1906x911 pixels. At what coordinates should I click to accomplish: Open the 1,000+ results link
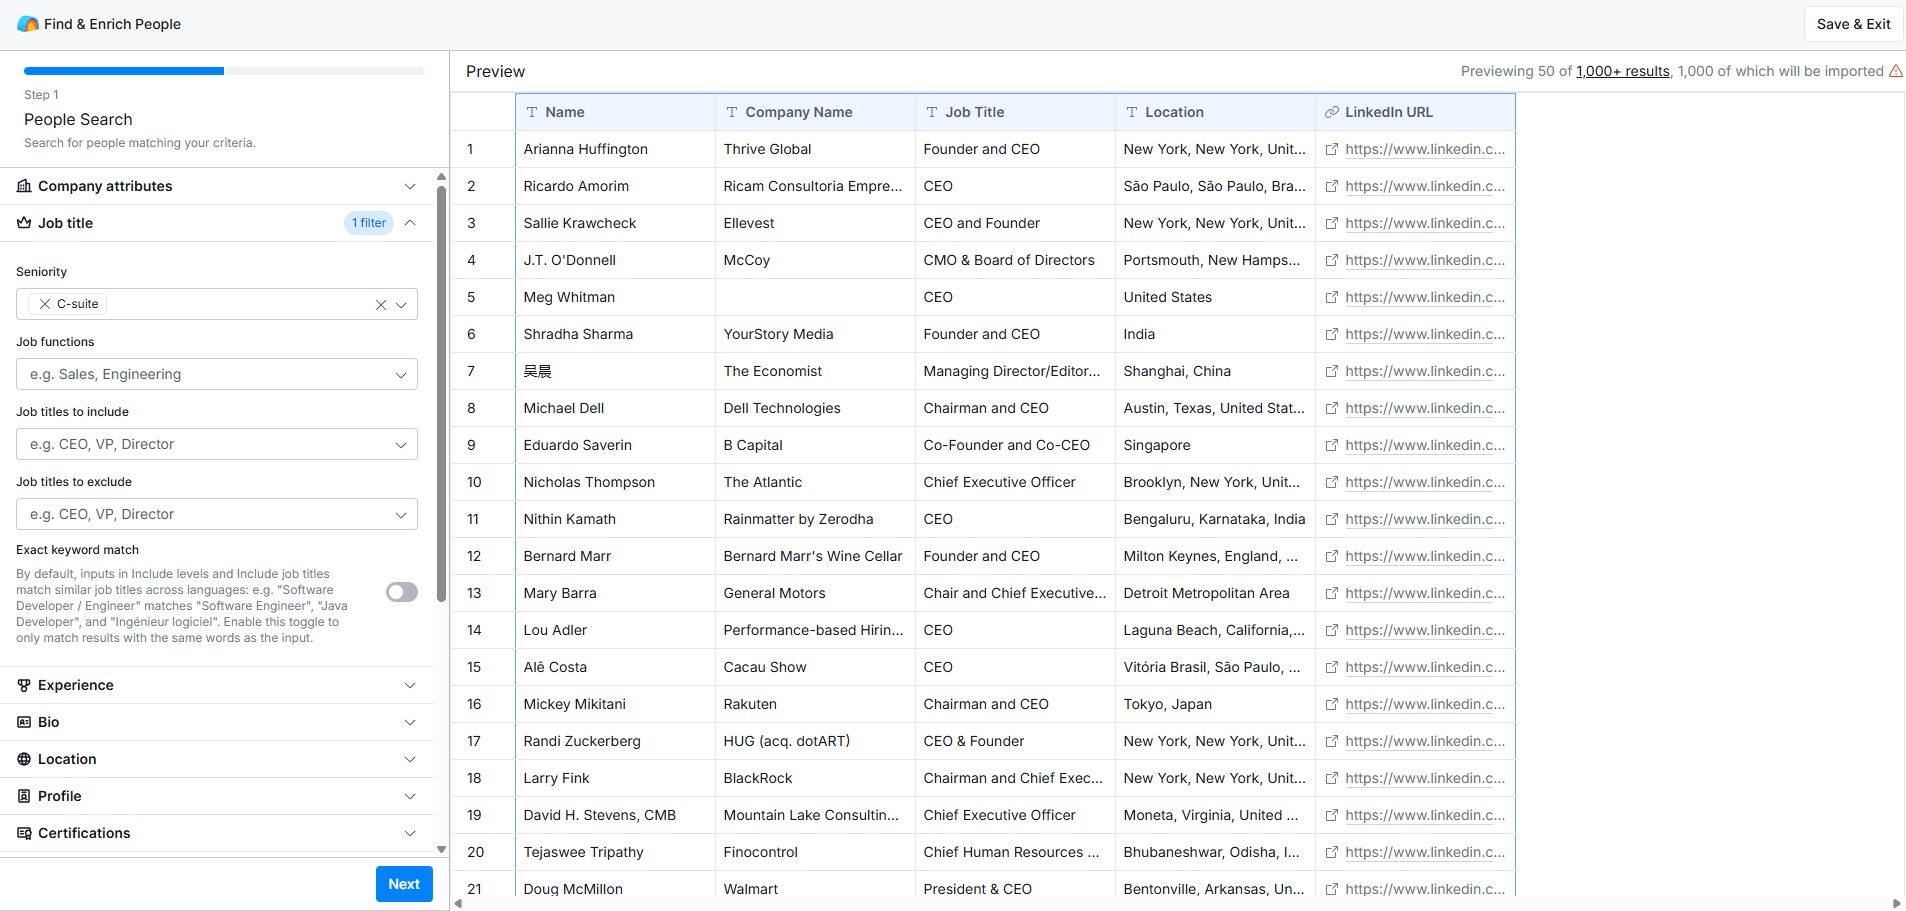tap(1621, 71)
